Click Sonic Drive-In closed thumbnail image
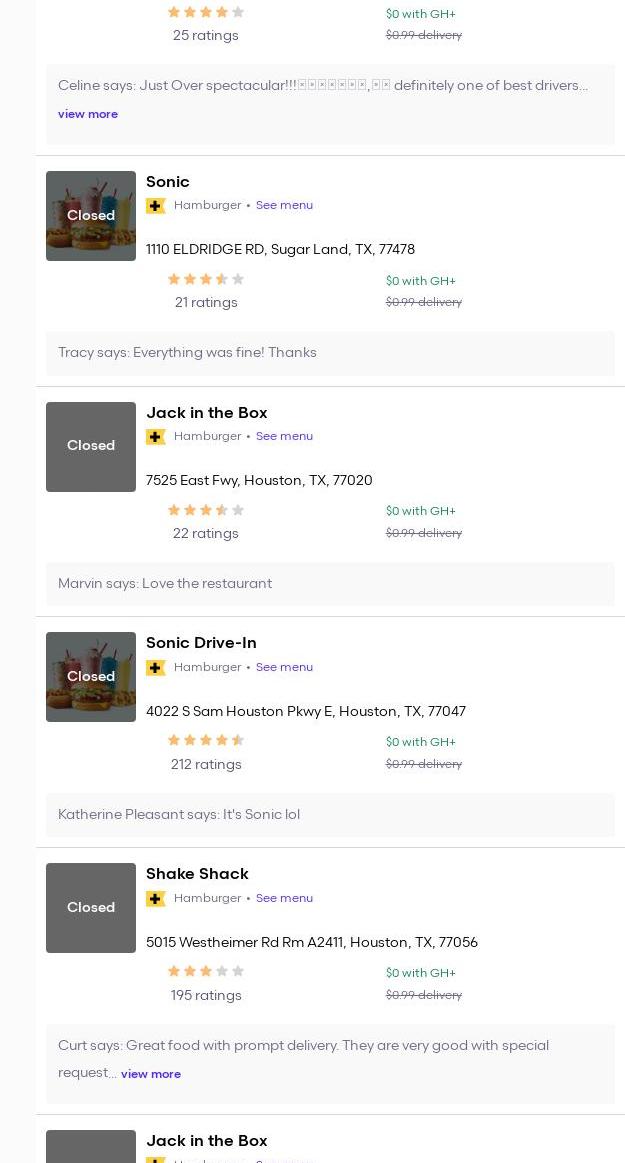Image resolution: width=625 pixels, height=1163 pixels. [91, 677]
